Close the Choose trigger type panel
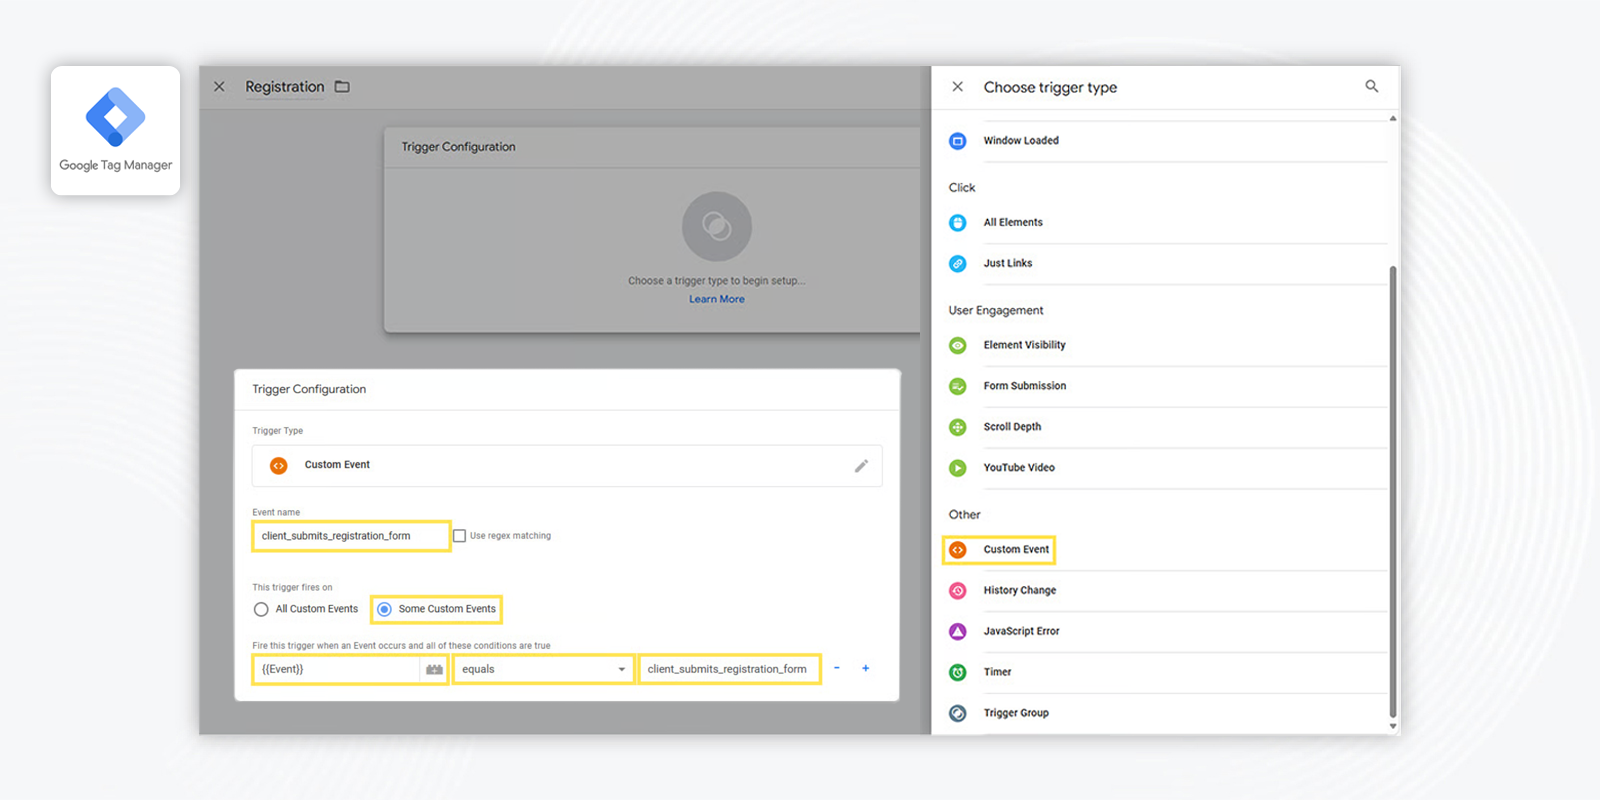 [958, 87]
